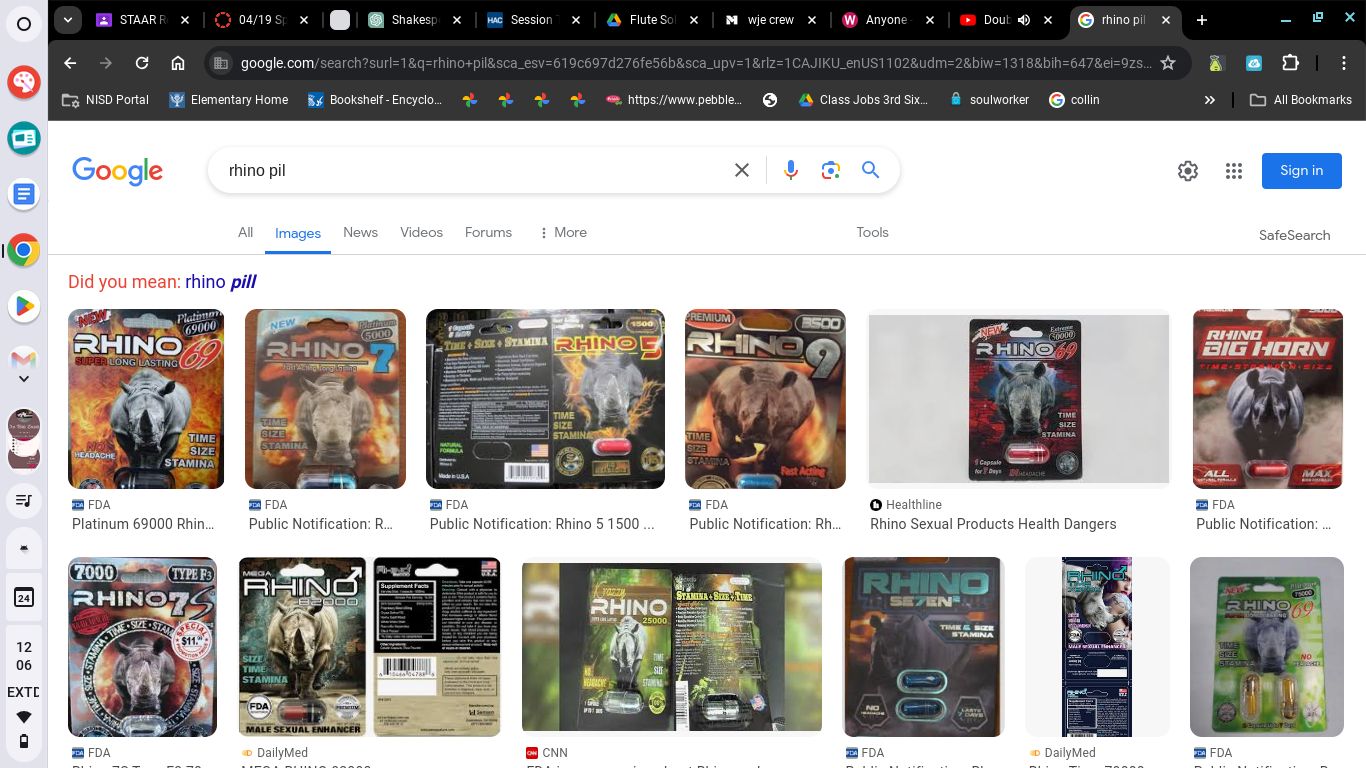The width and height of the screenshot is (1366, 768).
Task: Open the Healthline Rhino image result
Action: [x=1018, y=398]
